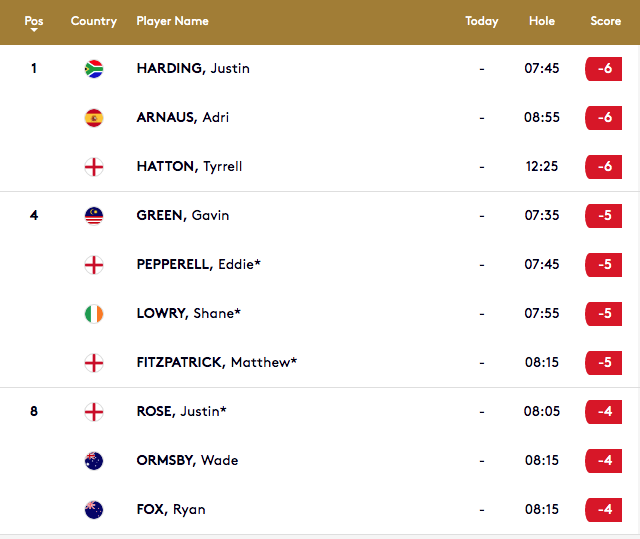Click England flag next to Justin Rose
The image size is (640, 539).
94,412
